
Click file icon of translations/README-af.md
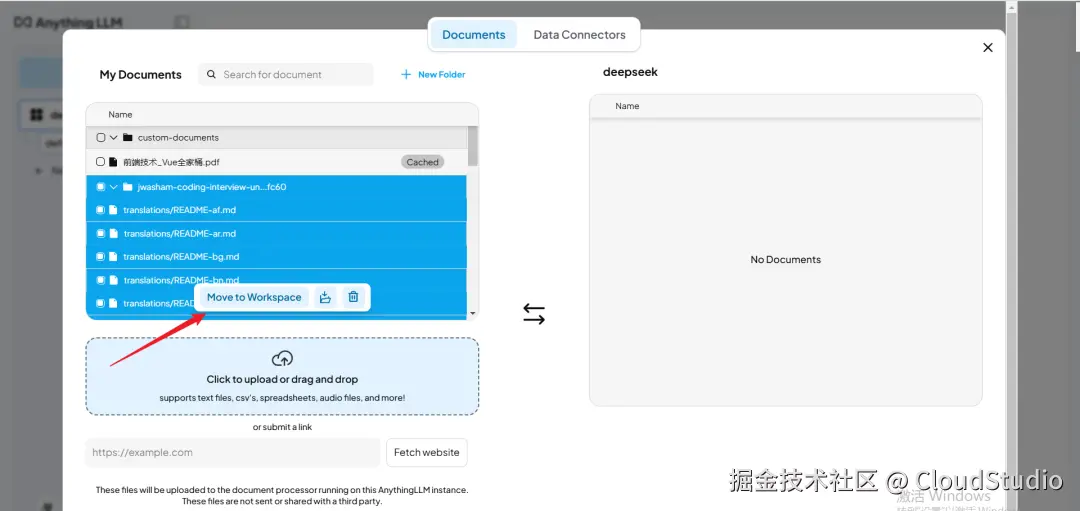click(113, 210)
